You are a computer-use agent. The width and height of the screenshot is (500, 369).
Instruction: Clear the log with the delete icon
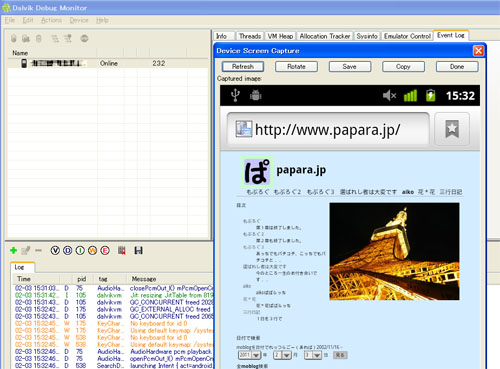[122, 250]
